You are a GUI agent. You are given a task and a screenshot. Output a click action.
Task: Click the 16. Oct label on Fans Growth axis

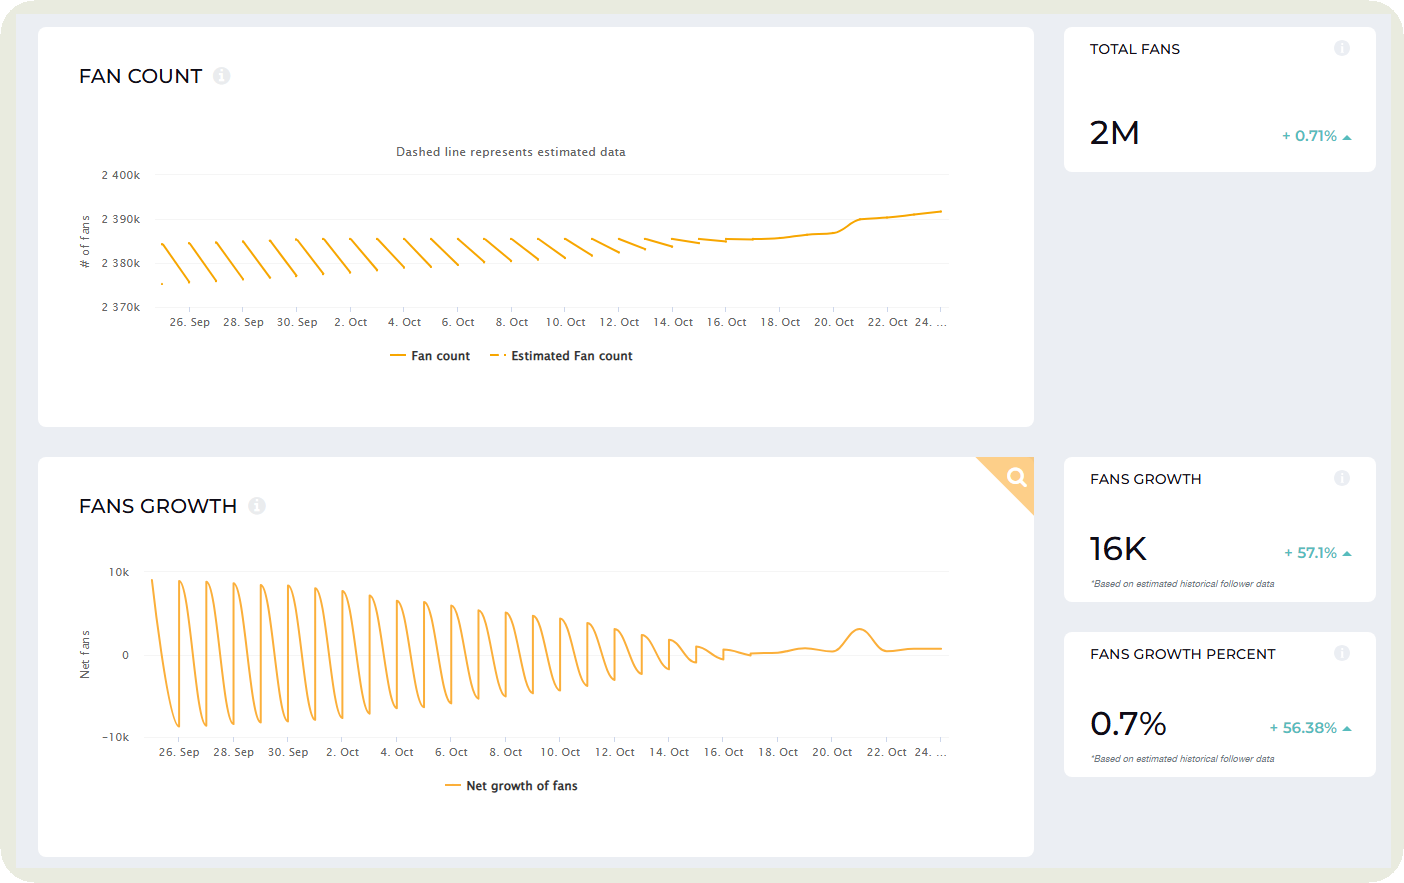[723, 751]
